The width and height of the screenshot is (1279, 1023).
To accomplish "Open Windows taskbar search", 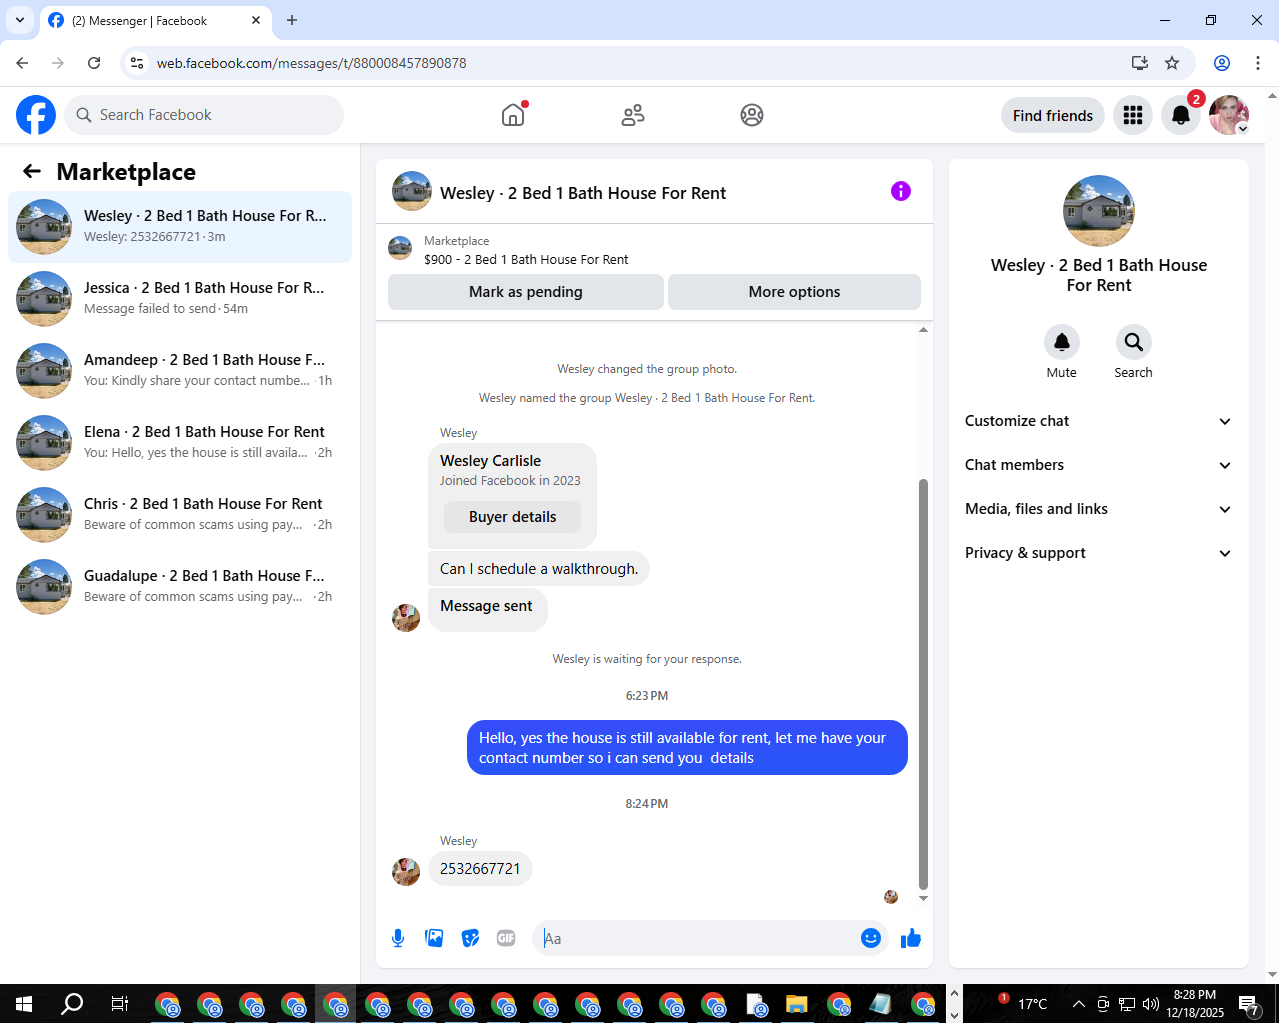I will click(72, 1004).
